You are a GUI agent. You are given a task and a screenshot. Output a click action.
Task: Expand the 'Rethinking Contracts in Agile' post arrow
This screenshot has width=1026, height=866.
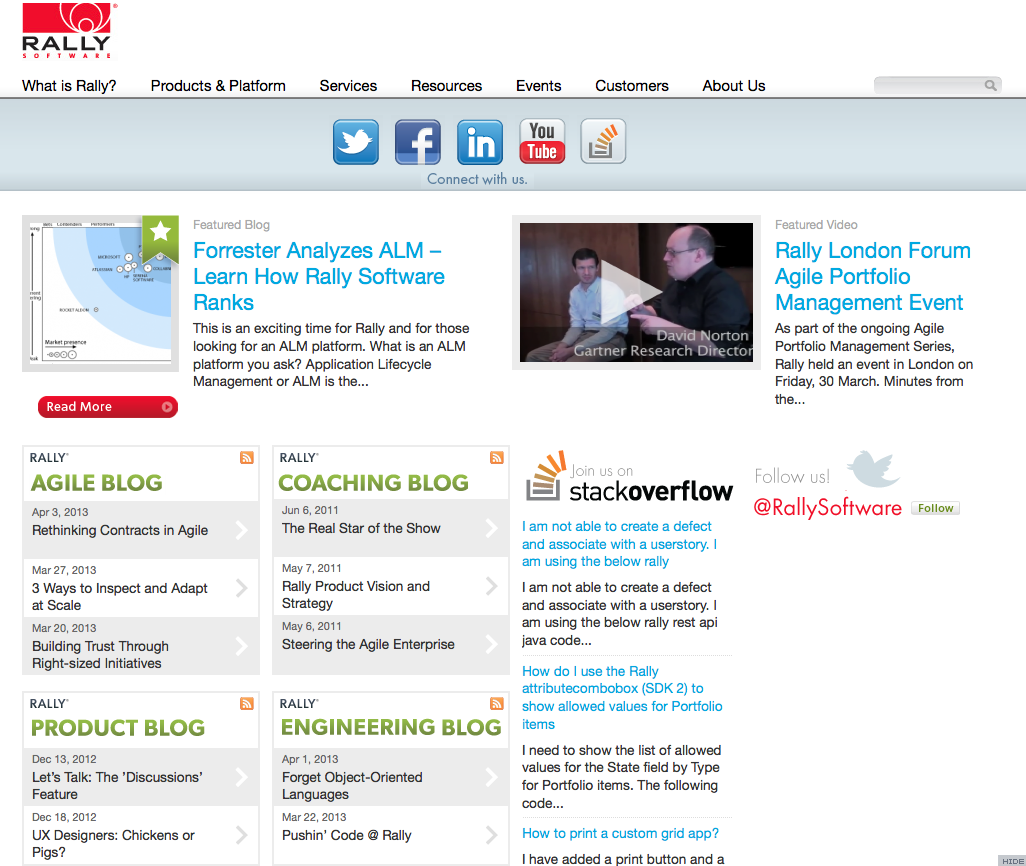(241, 529)
